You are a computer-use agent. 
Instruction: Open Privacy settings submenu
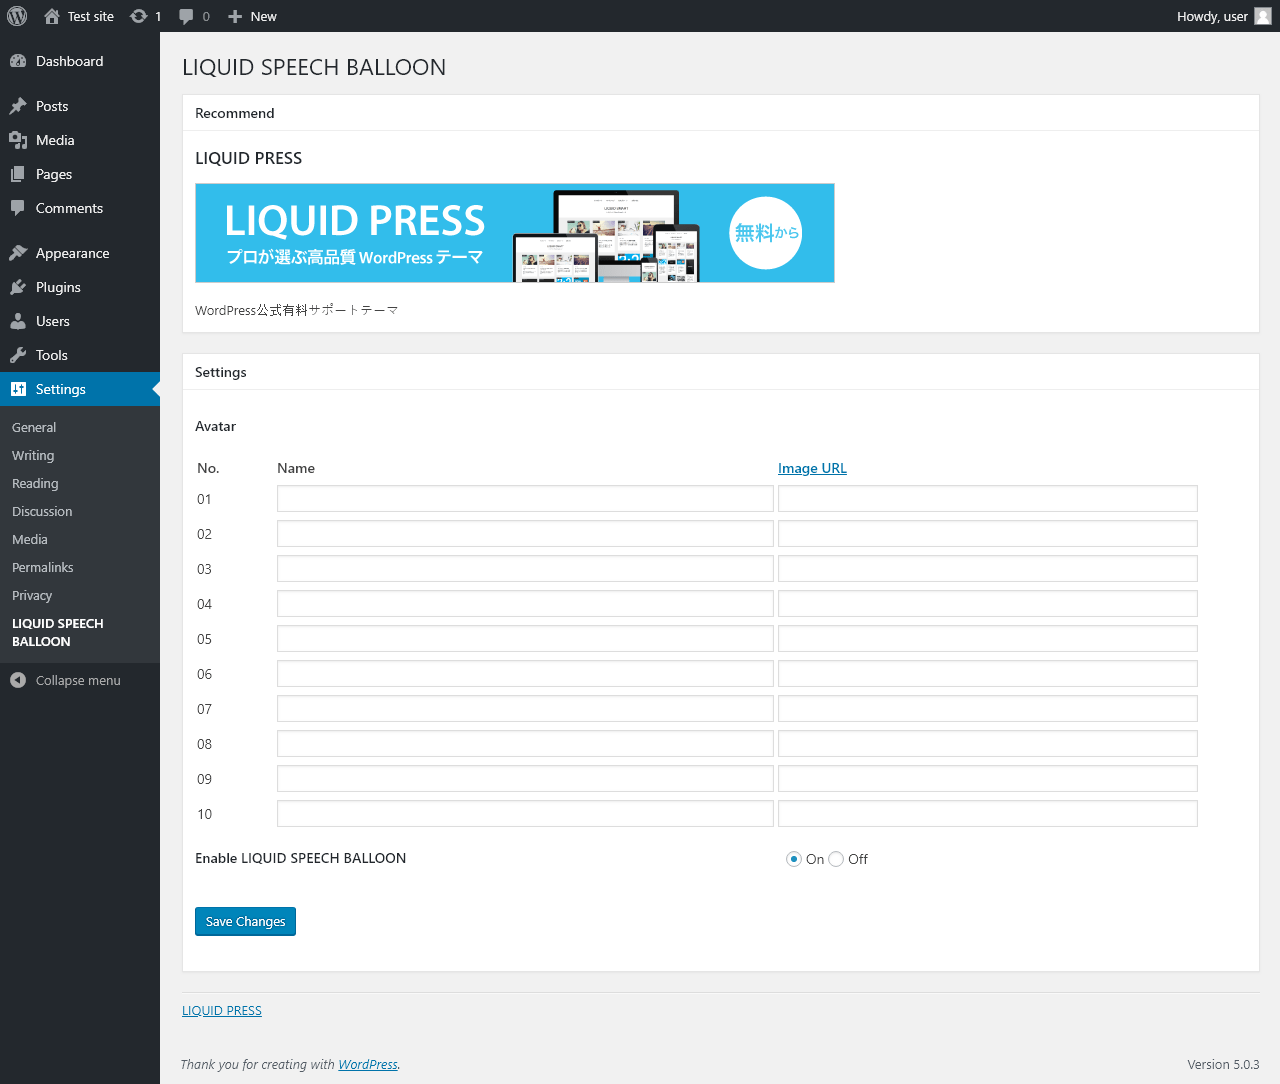32,595
